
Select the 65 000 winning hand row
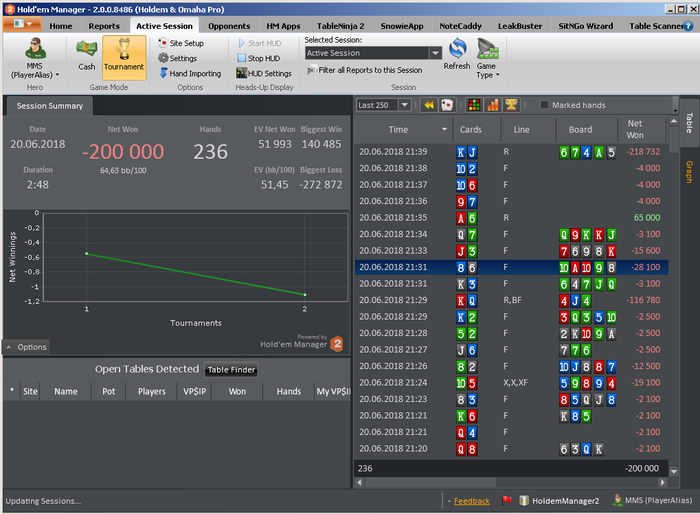512,218
